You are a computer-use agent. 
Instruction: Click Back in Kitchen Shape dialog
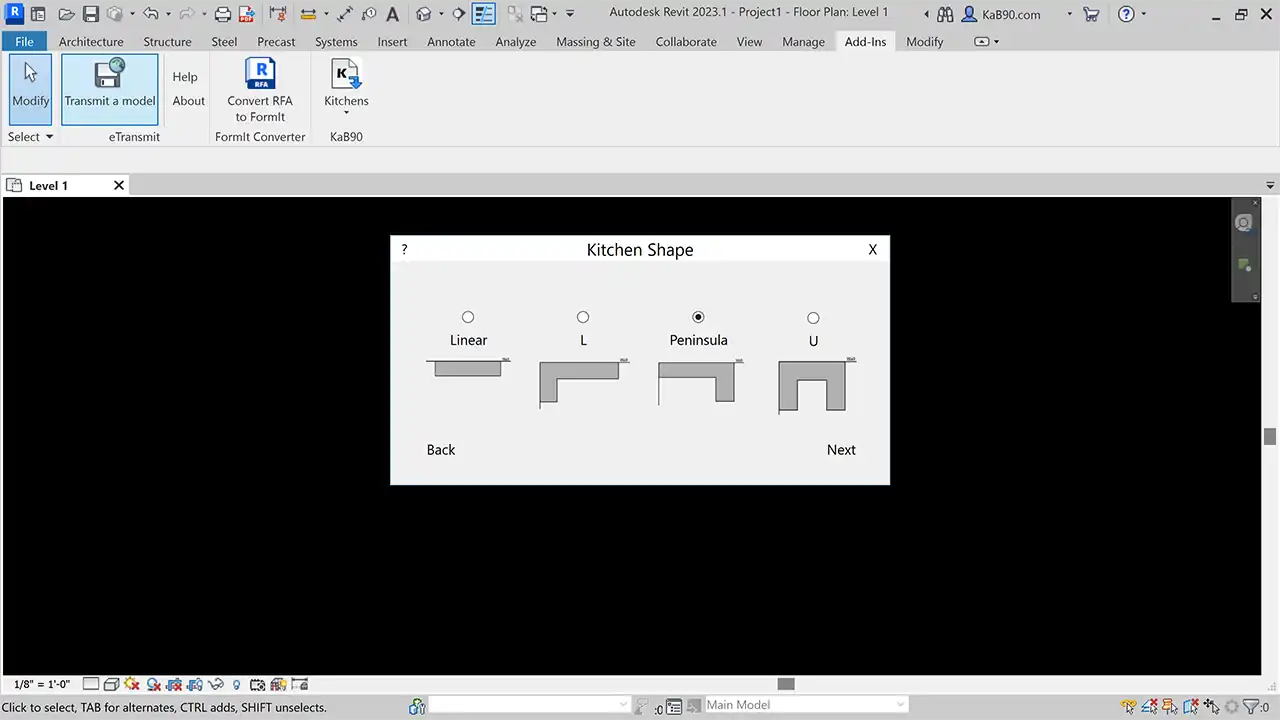tap(440, 450)
